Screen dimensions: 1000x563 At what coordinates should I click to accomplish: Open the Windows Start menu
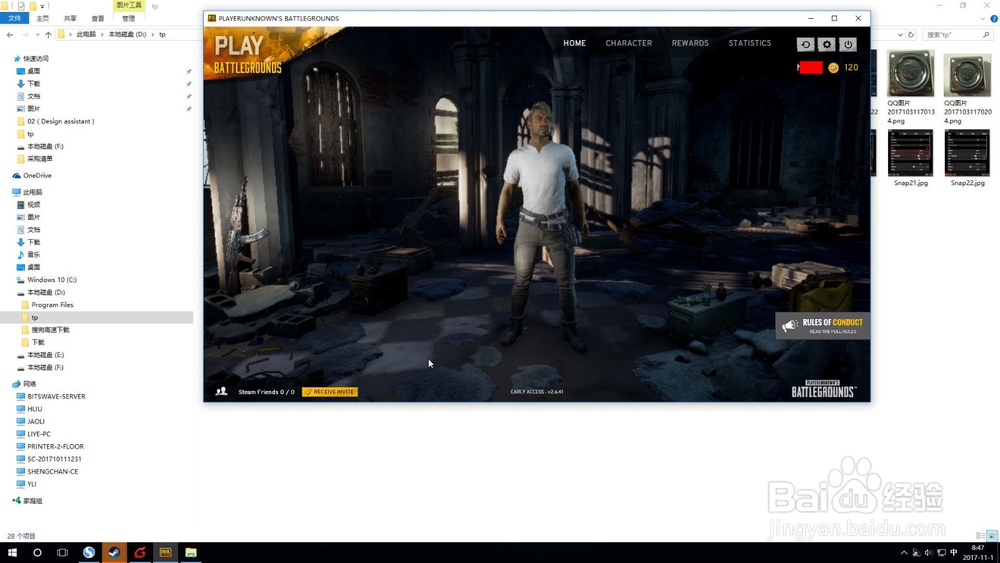pyautogui.click(x=11, y=552)
